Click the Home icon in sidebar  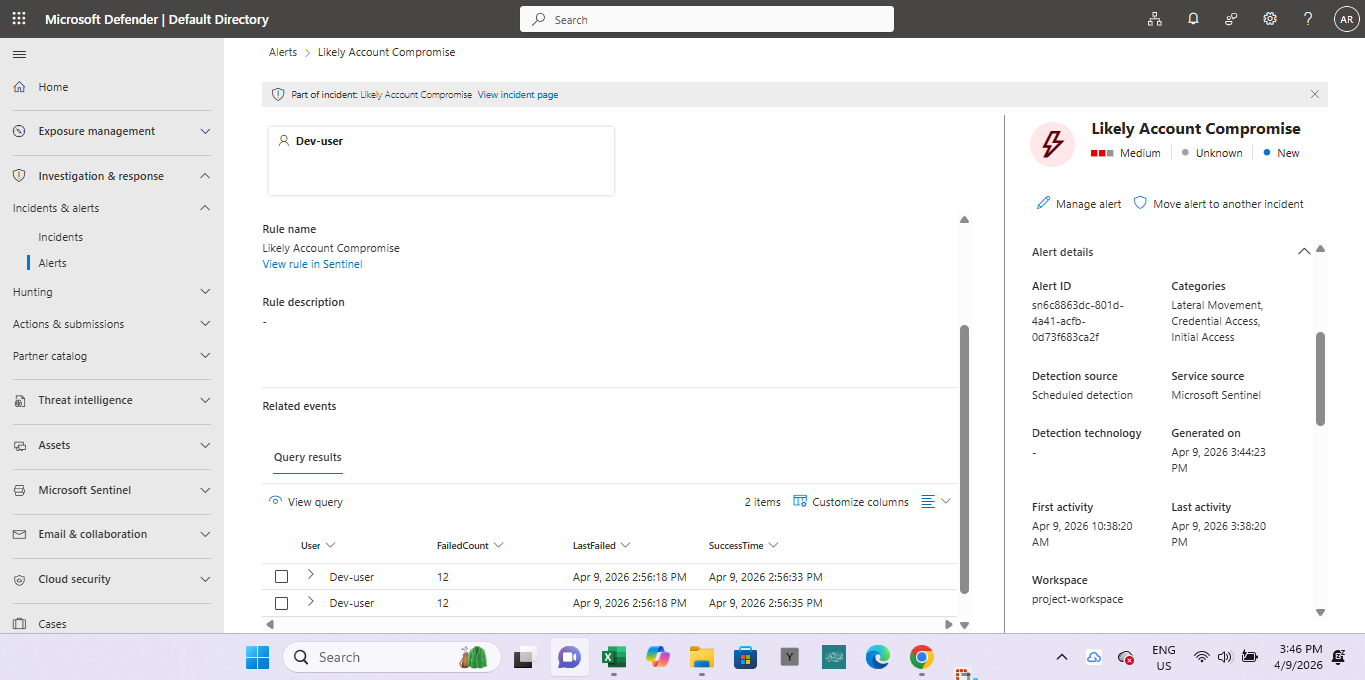(19, 87)
